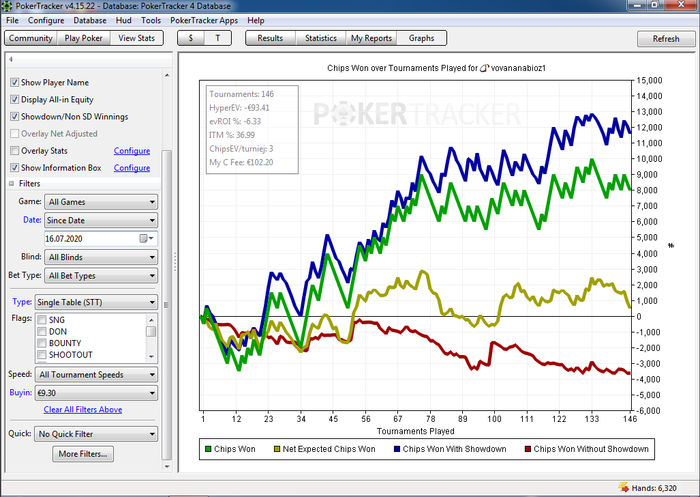Screen dimensions: 700x497
Task: Open the Single Table (STT) type dropdown
Action: 96,302
